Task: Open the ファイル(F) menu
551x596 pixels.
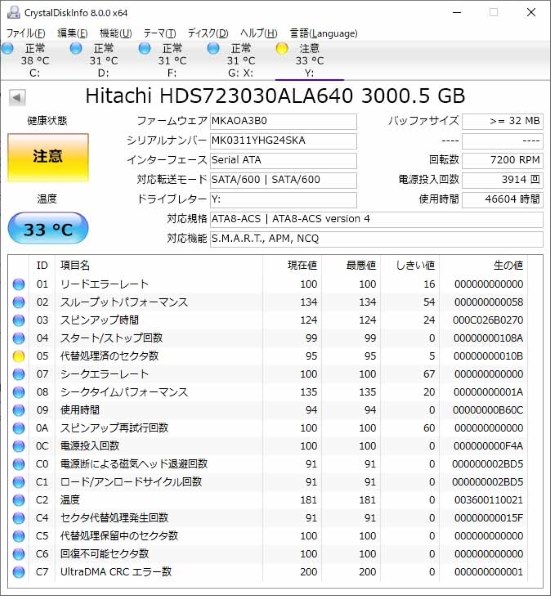Action: (x=26, y=33)
